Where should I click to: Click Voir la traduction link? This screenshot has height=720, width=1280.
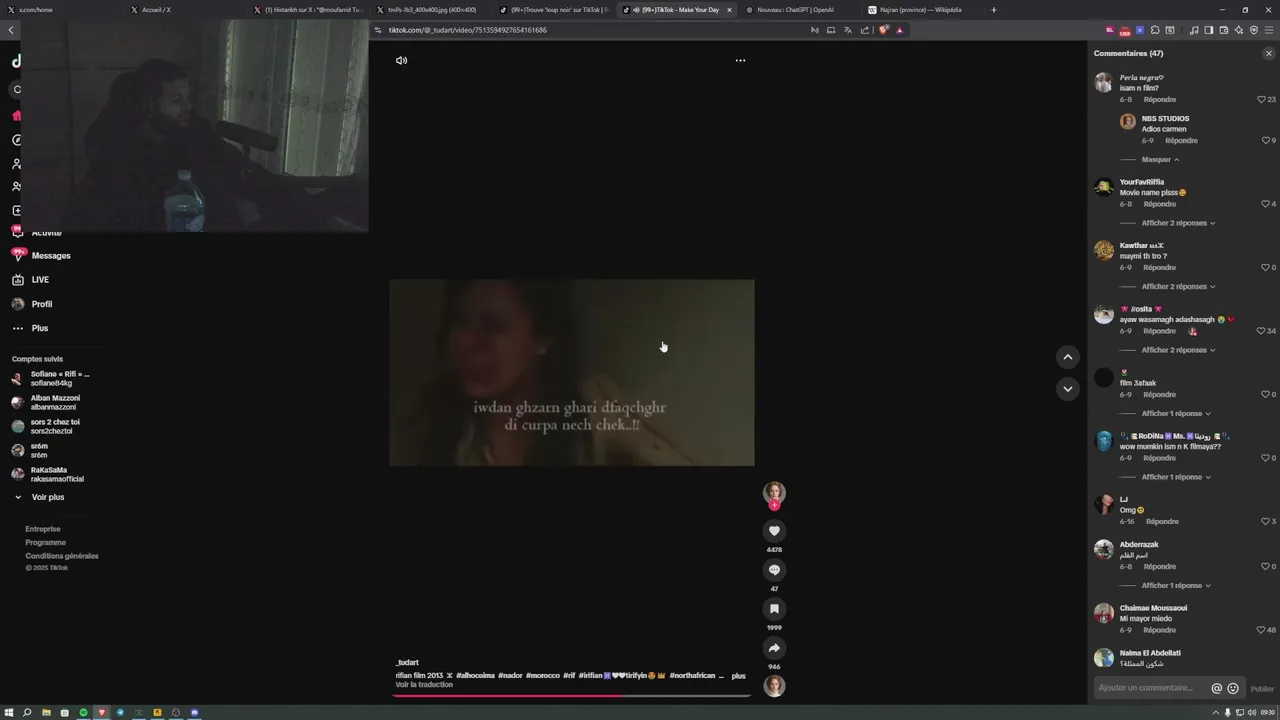pos(424,685)
